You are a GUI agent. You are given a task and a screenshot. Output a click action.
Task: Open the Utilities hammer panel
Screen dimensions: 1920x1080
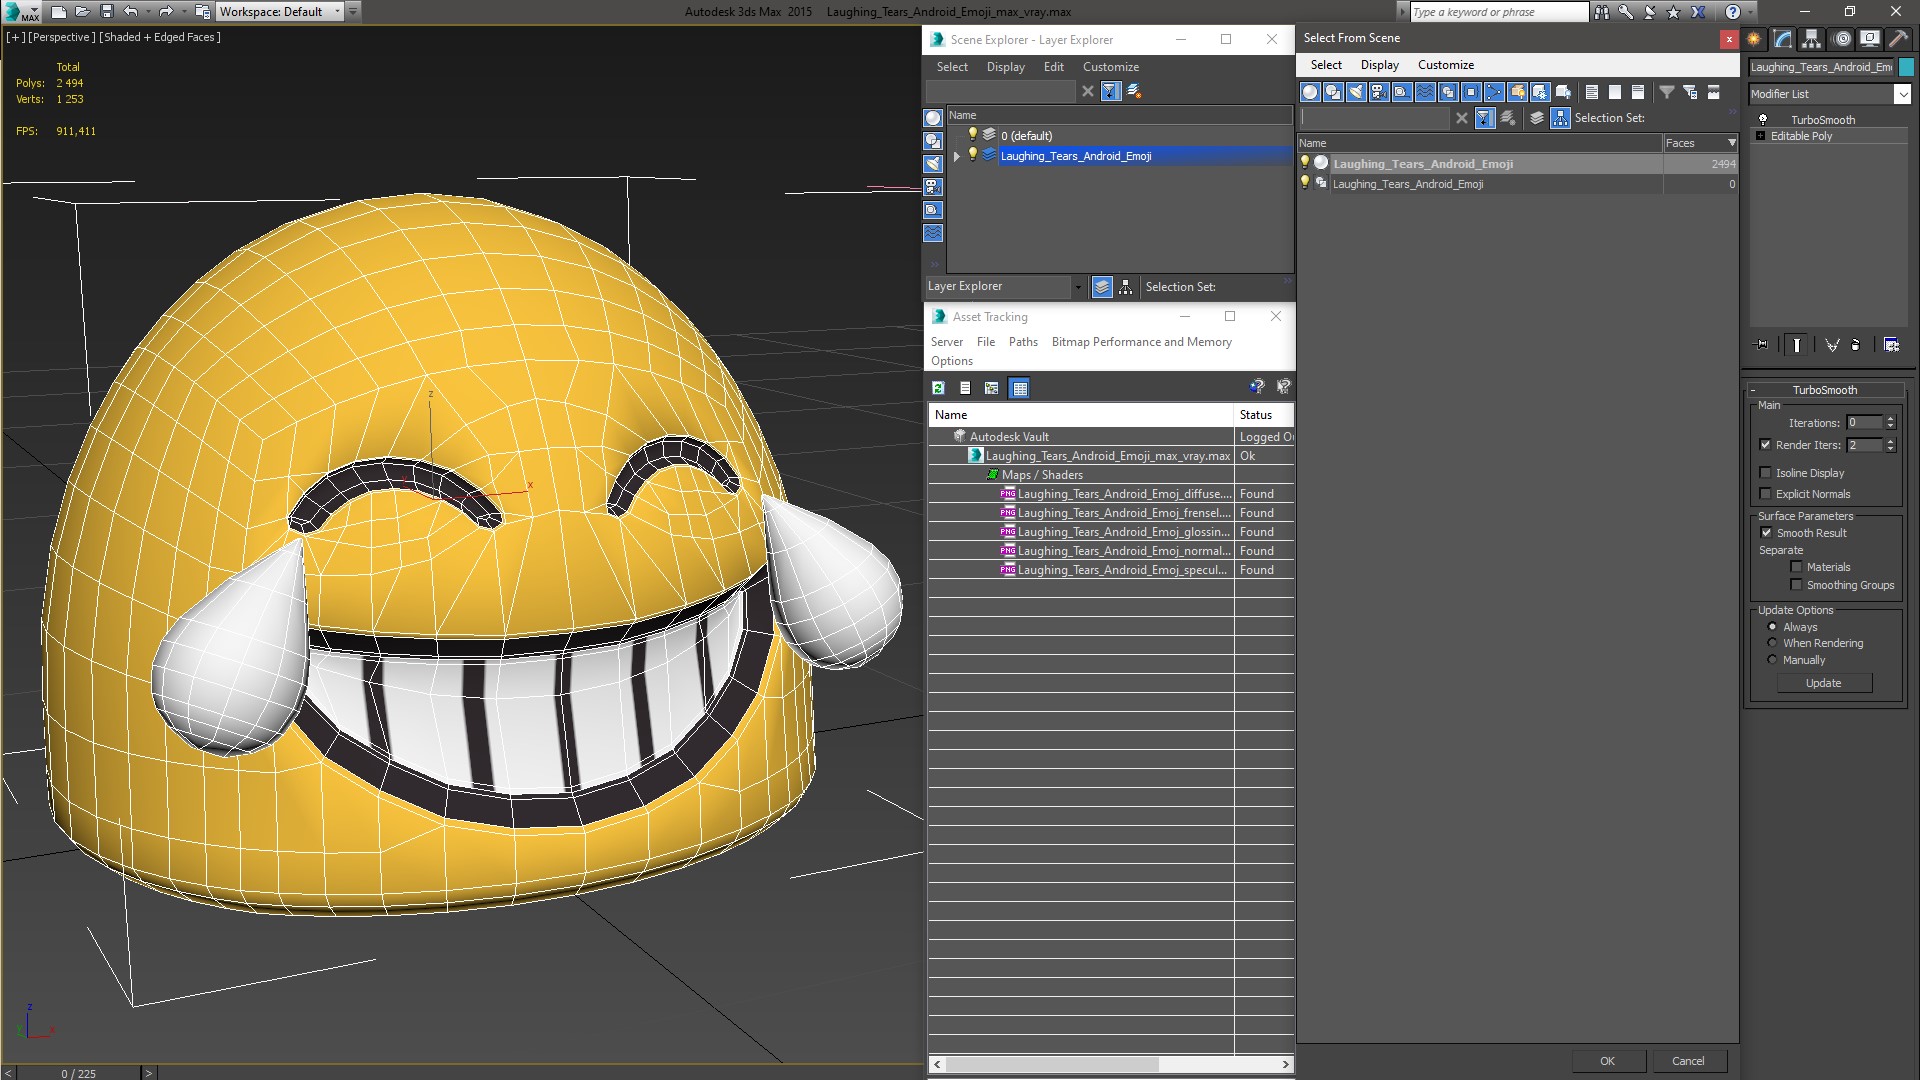(x=1898, y=39)
